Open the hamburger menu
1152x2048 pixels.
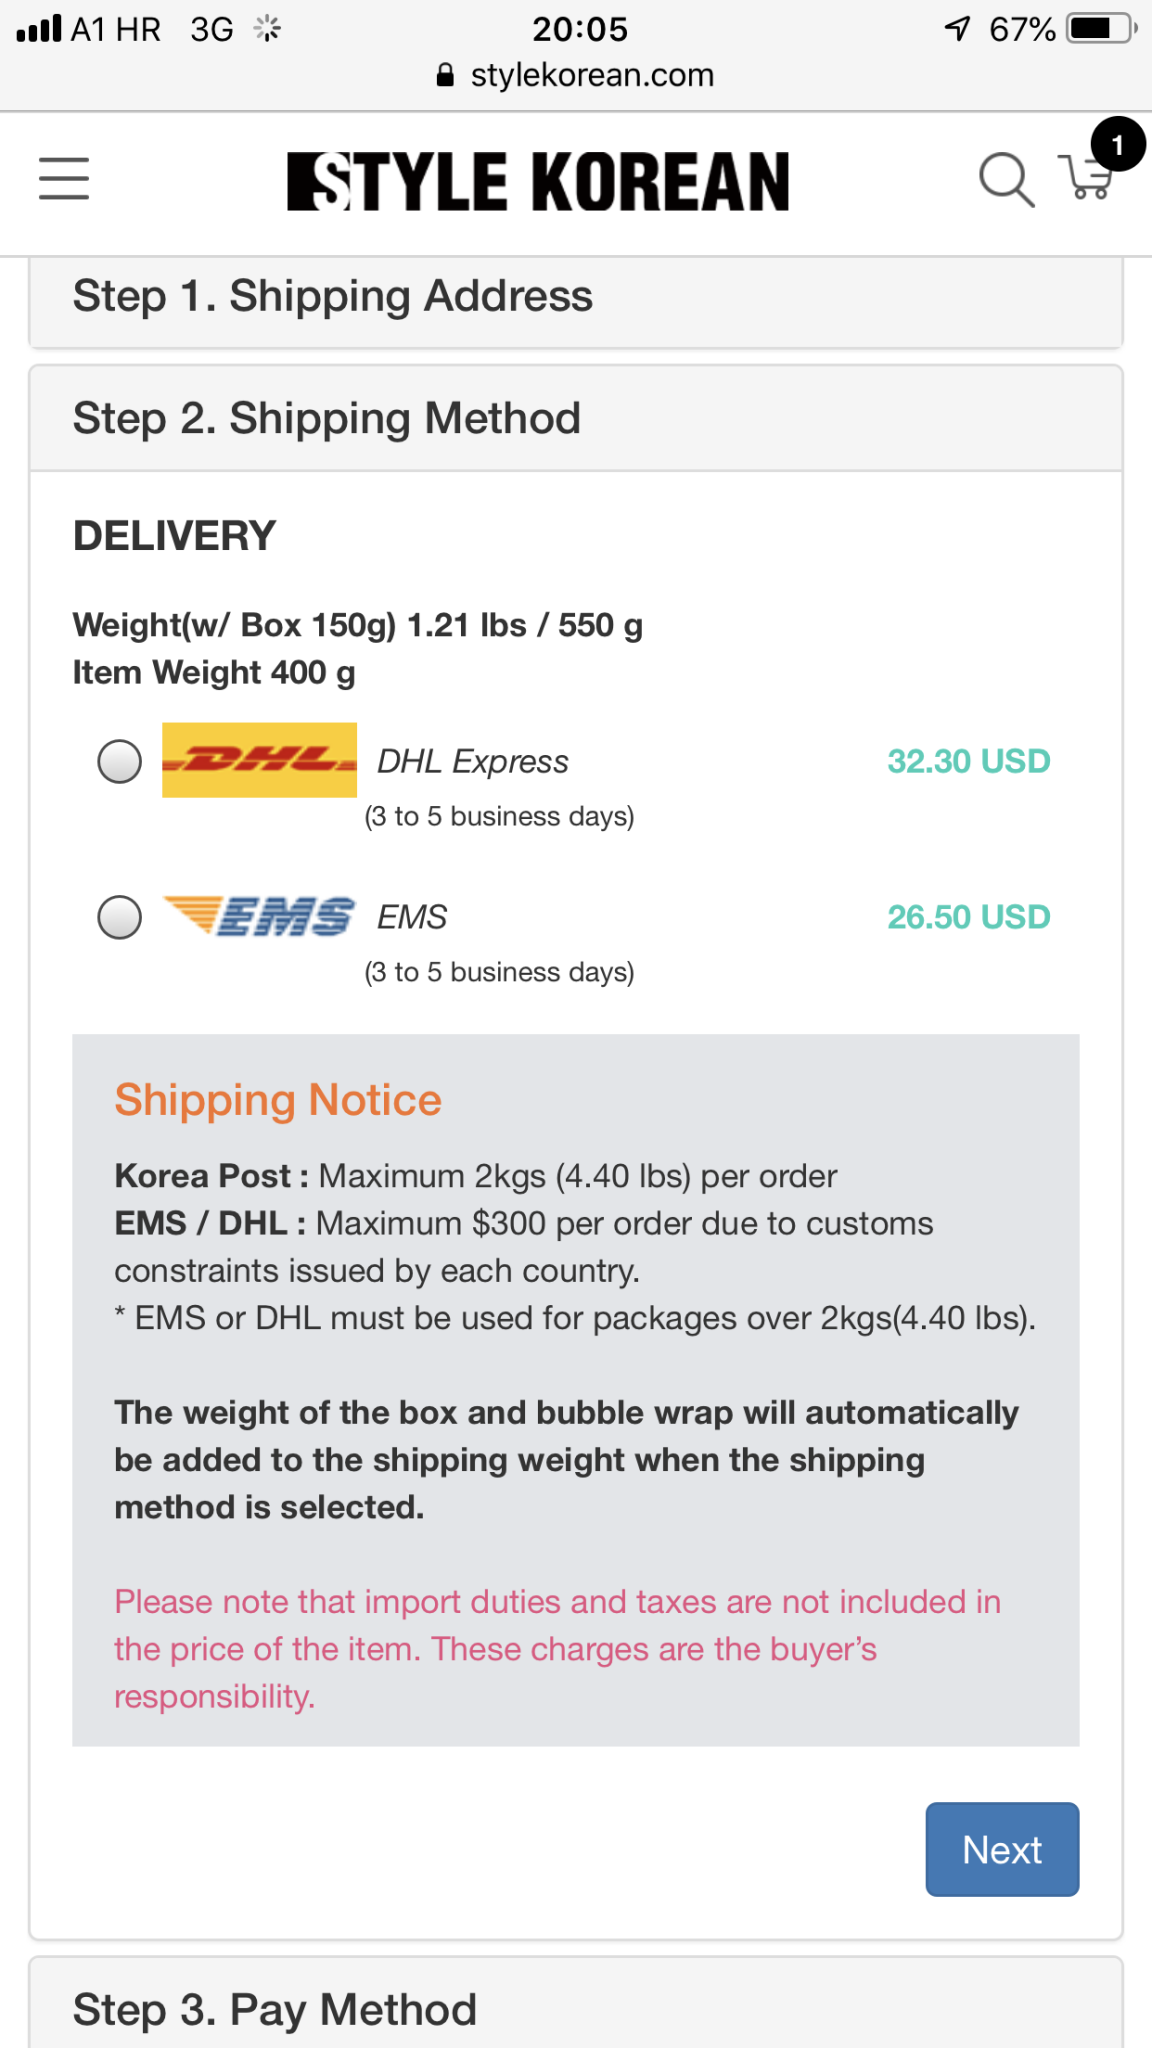pyautogui.click(x=64, y=179)
